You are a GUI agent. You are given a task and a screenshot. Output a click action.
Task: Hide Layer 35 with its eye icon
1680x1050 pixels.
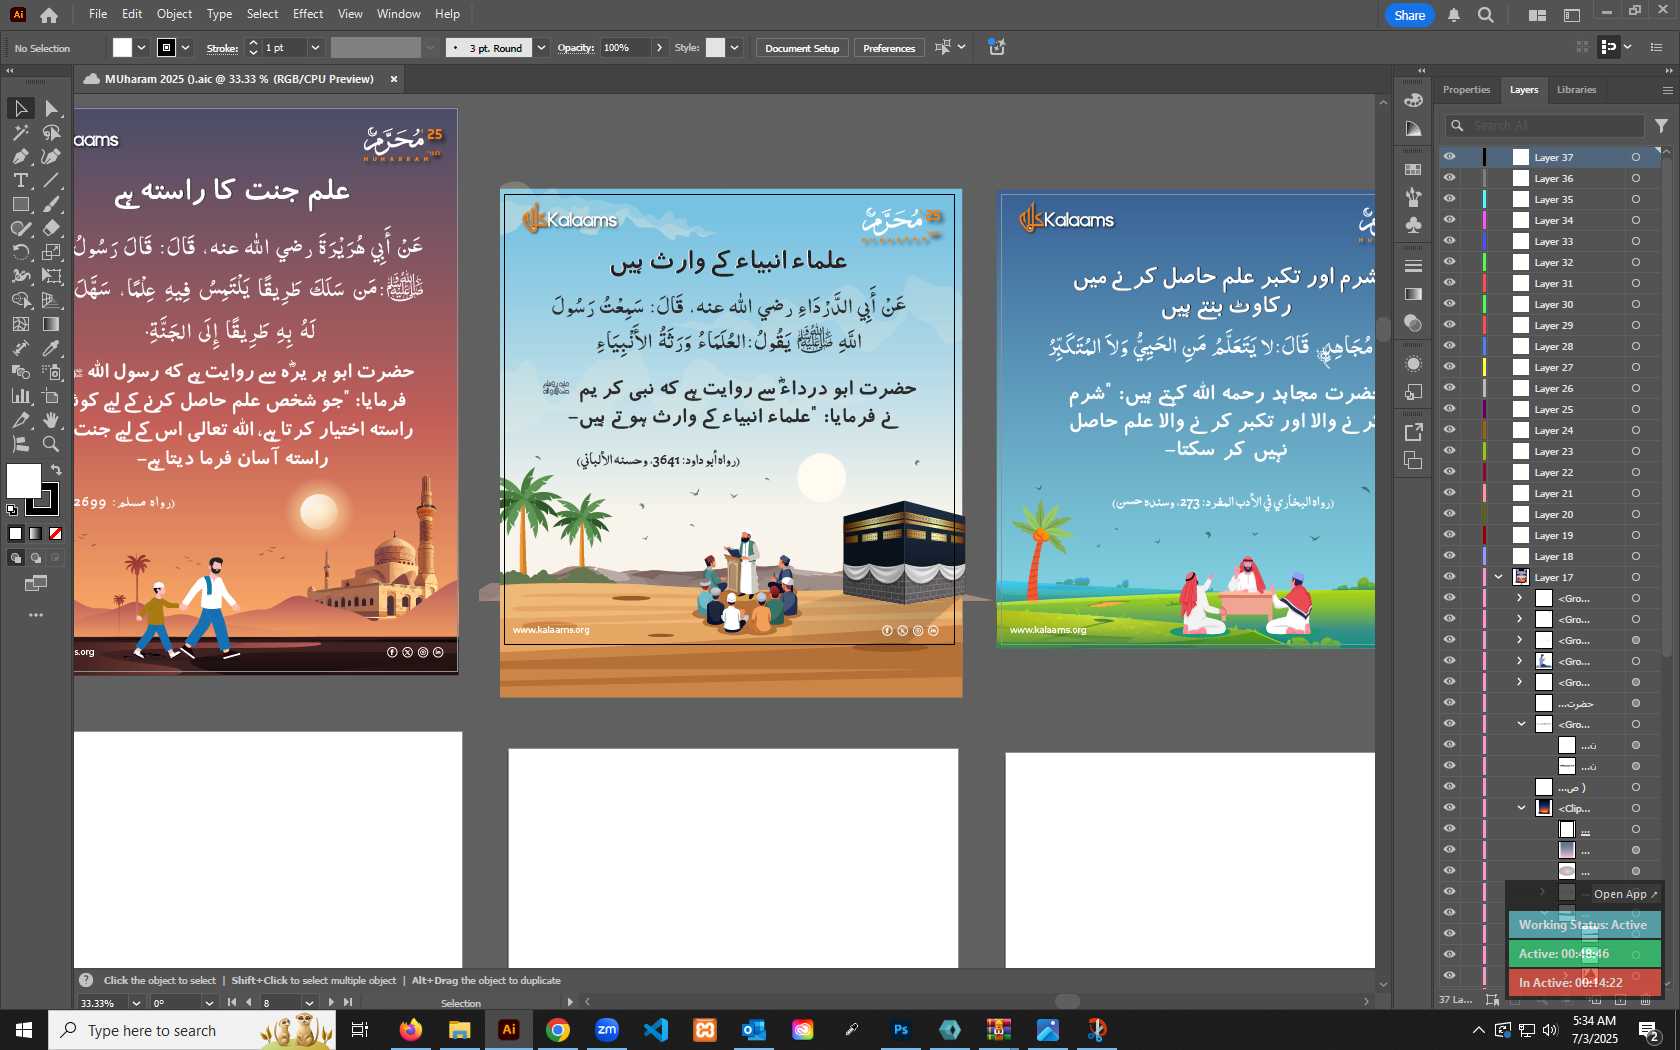(1449, 199)
